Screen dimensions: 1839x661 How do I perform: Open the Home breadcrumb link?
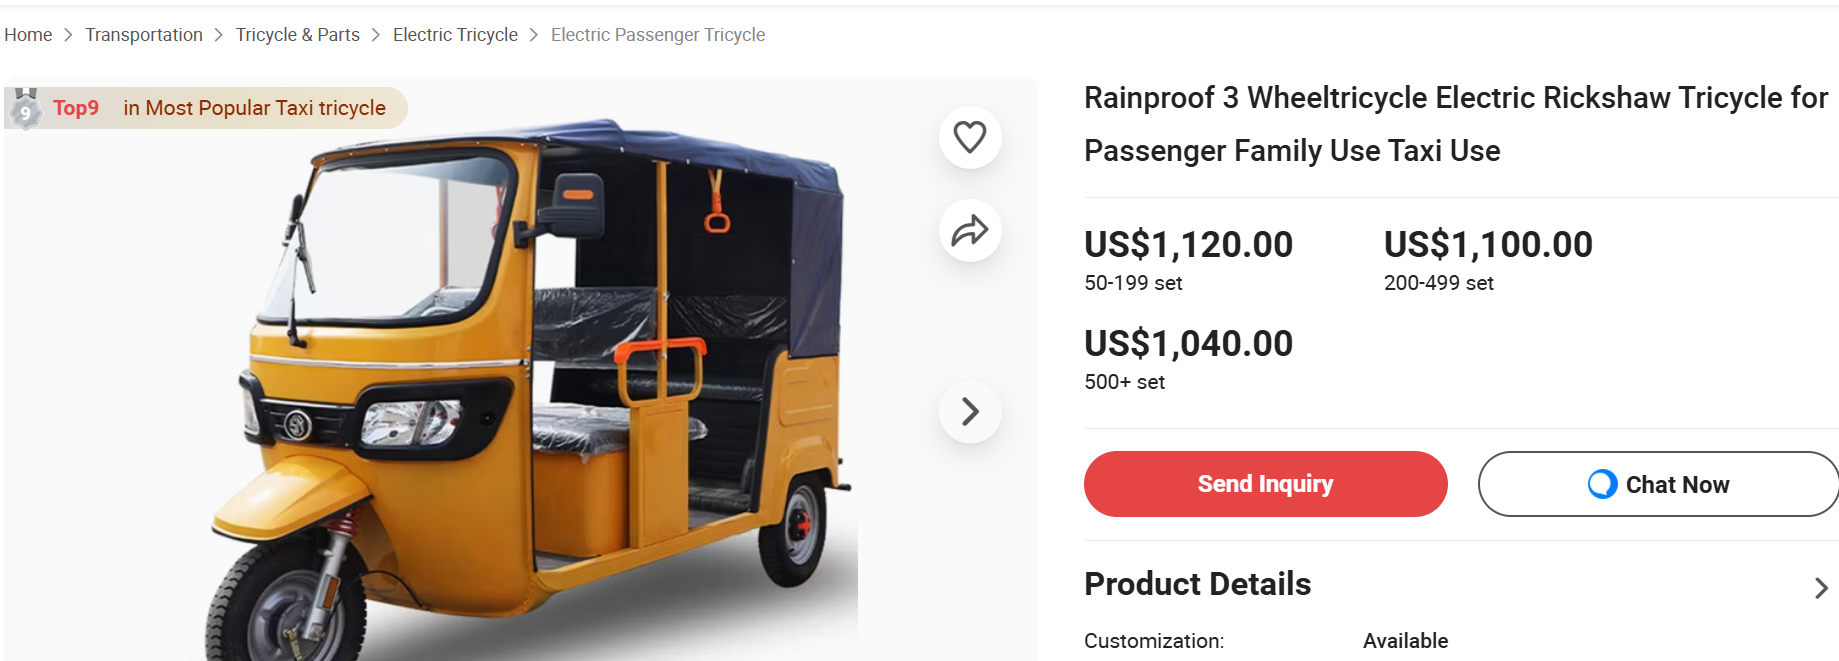28,35
